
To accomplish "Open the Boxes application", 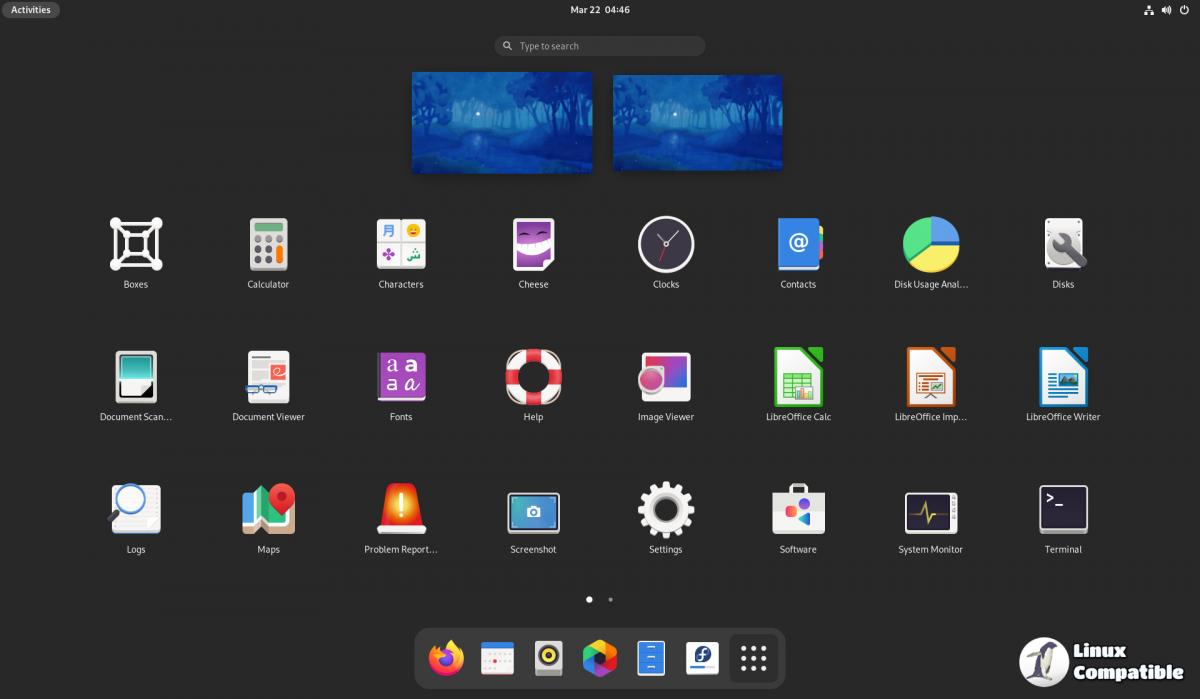I will click(136, 244).
